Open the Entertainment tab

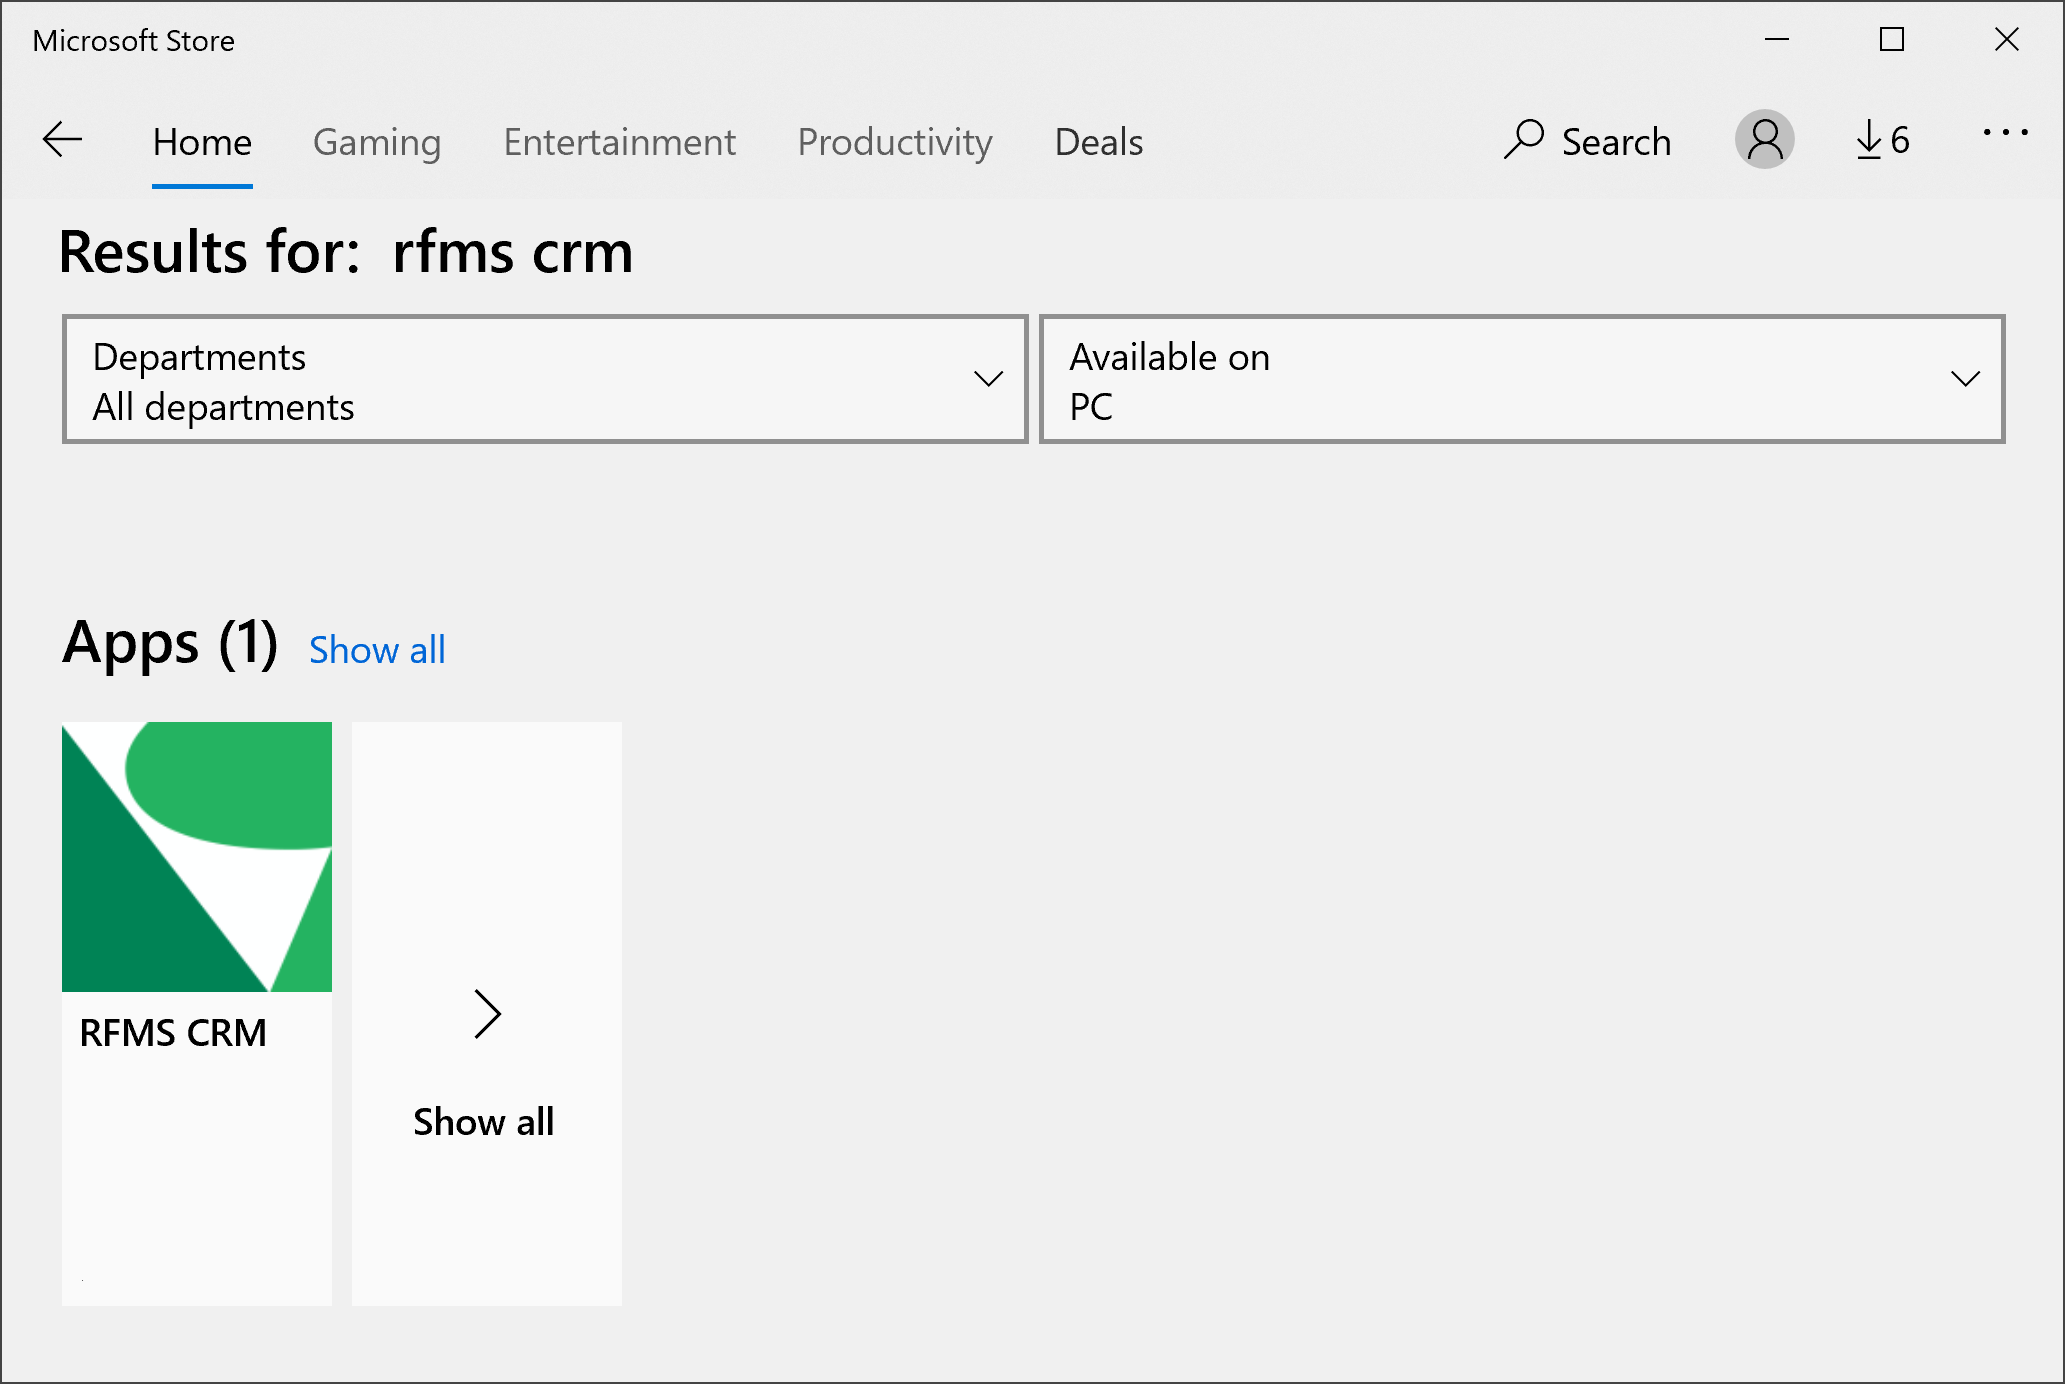(620, 142)
